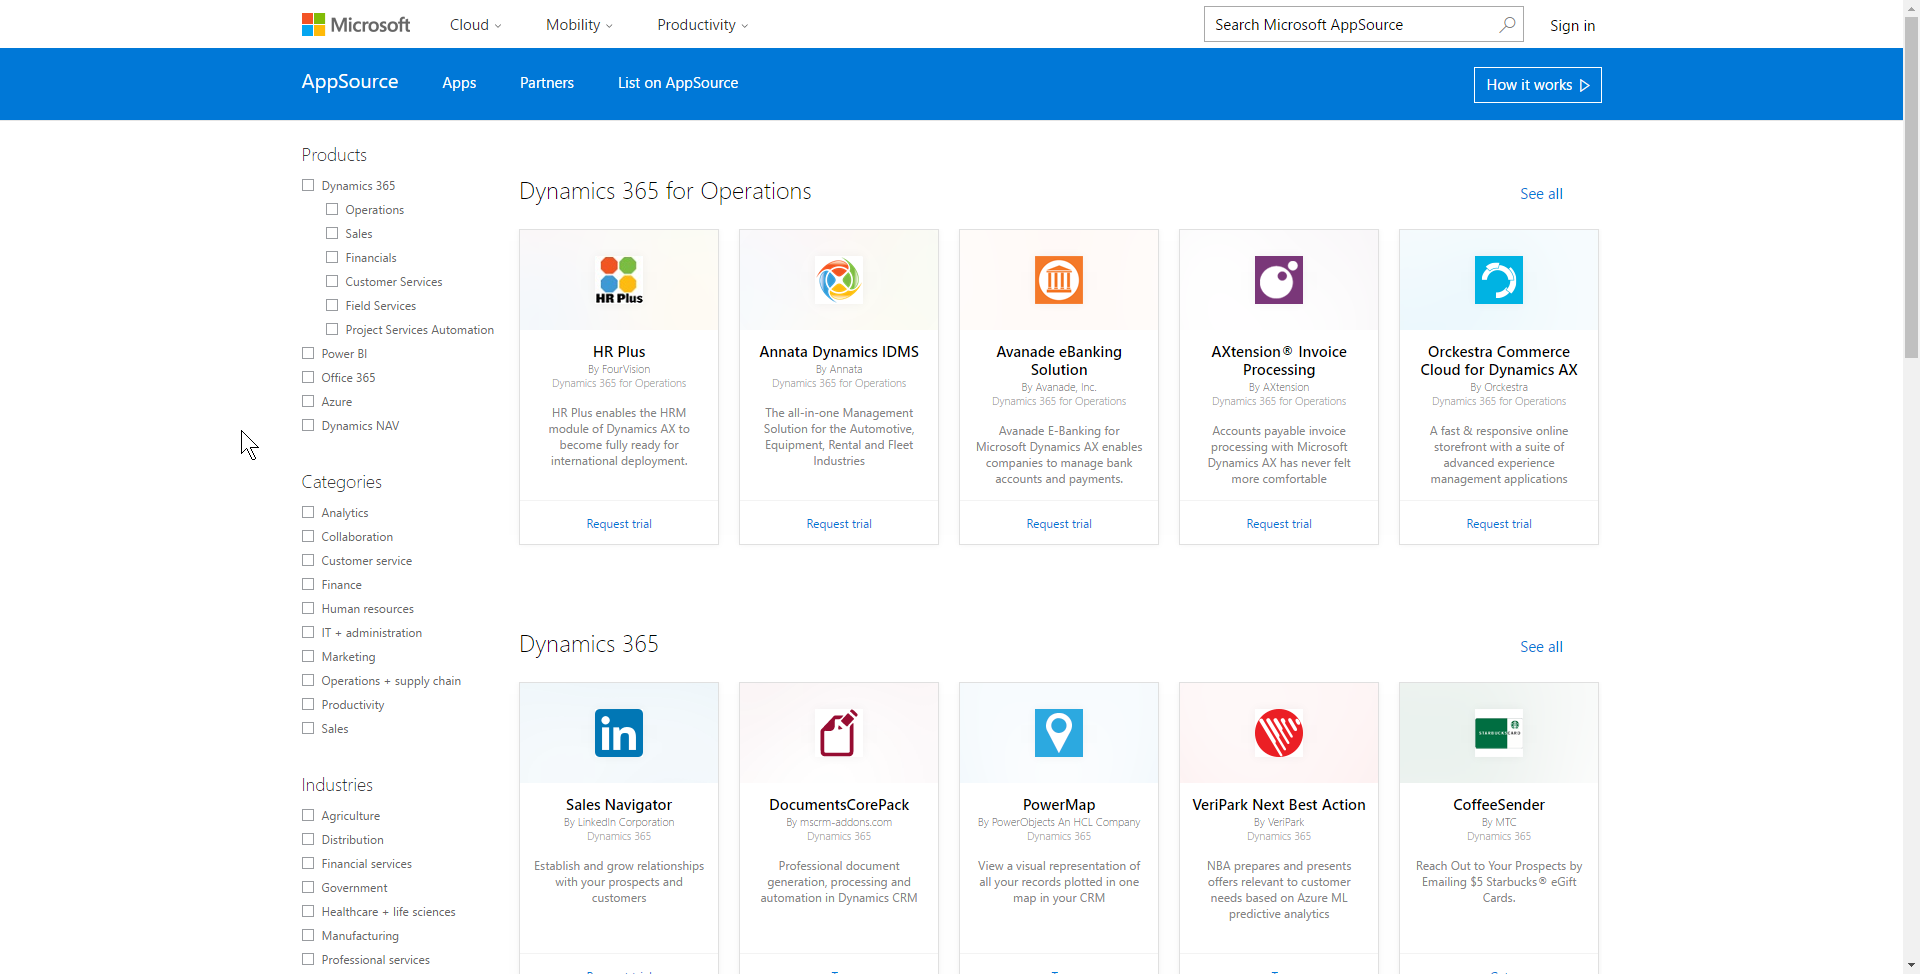1920x974 pixels.
Task: Expand the Productivity dropdown menu
Action: (702, 25)
